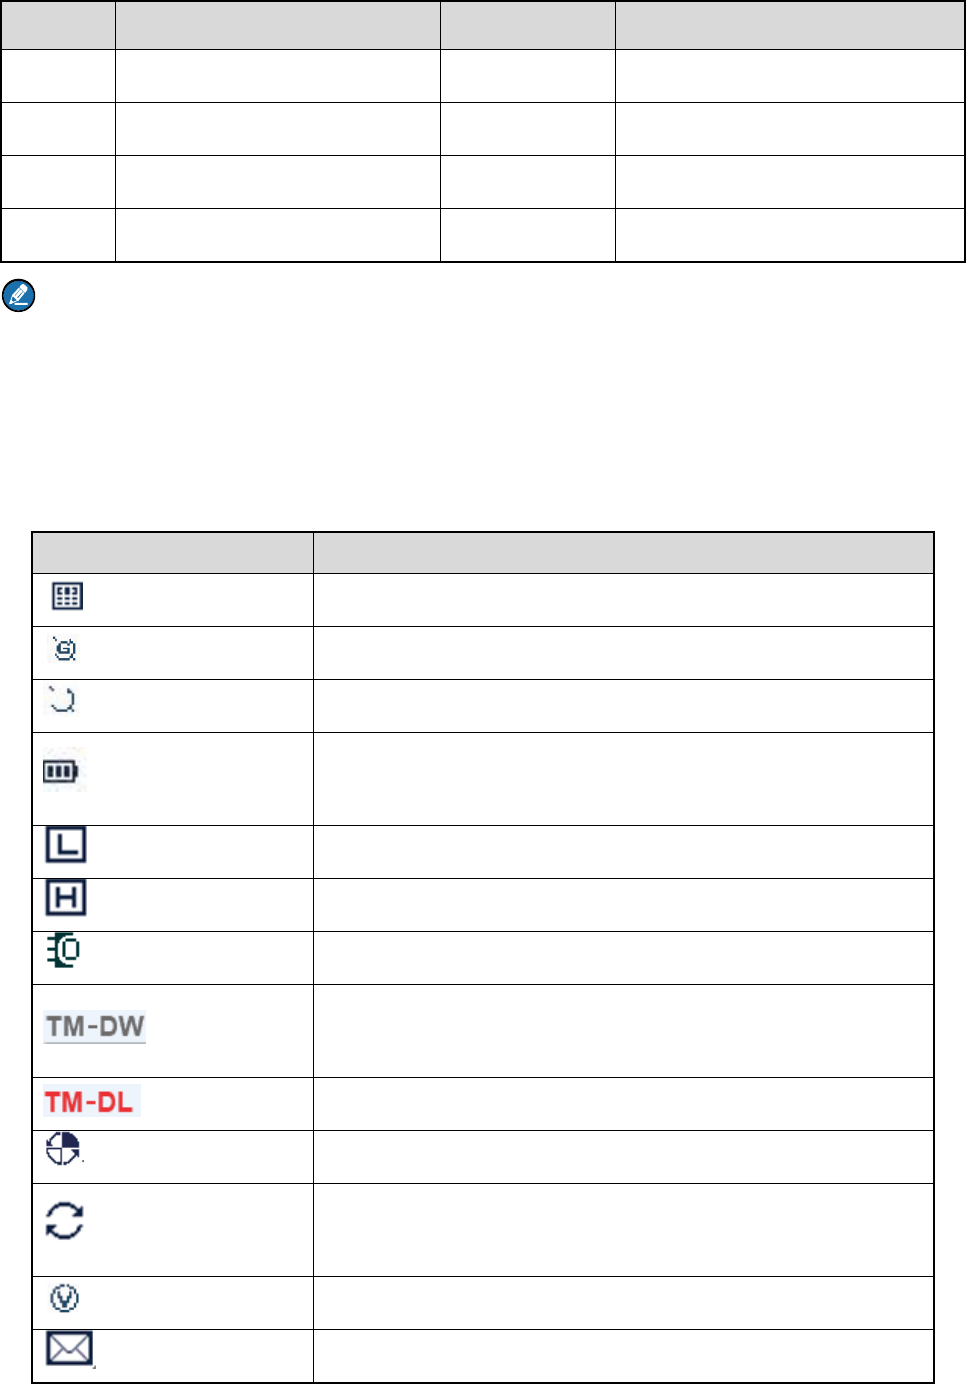Click the envelope message icon

pos(70,1349)
